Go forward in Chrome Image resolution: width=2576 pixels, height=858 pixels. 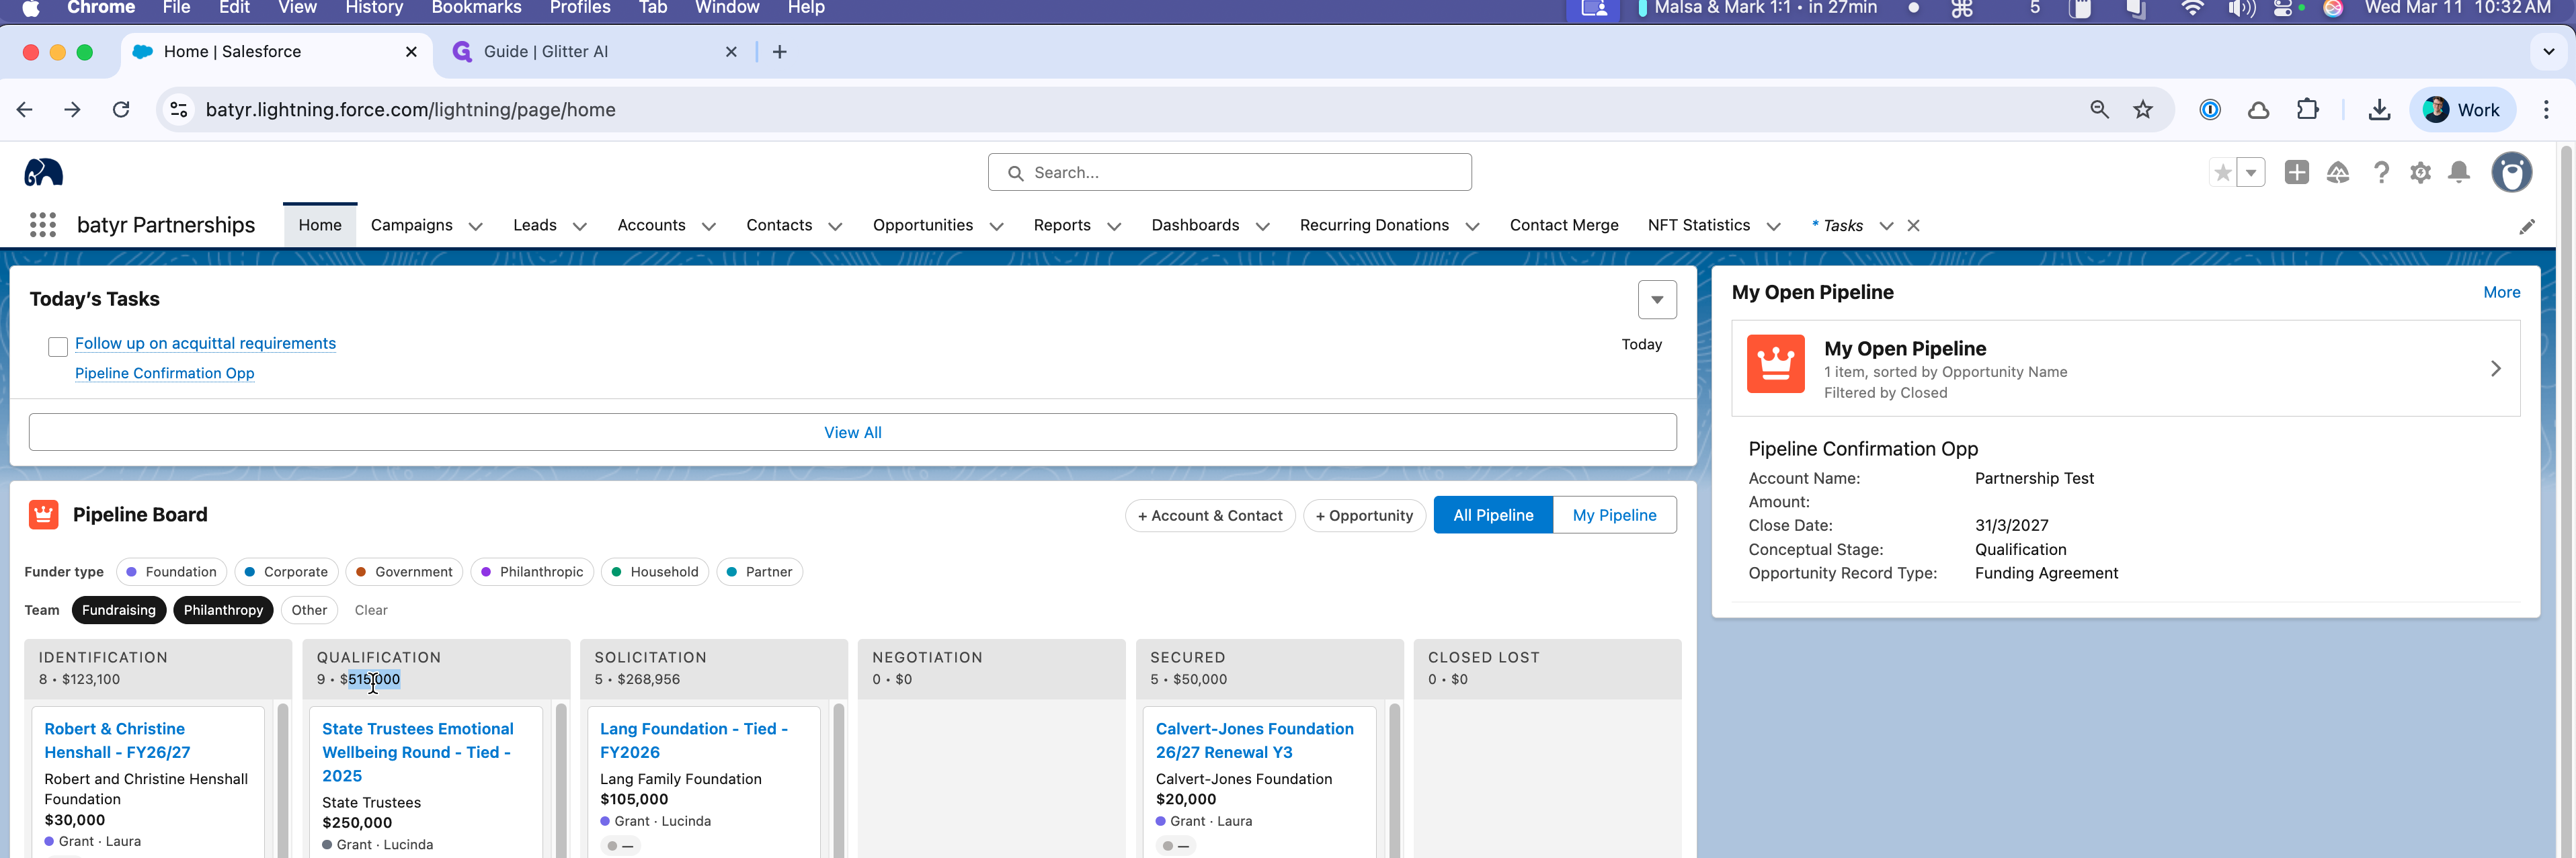72,110
